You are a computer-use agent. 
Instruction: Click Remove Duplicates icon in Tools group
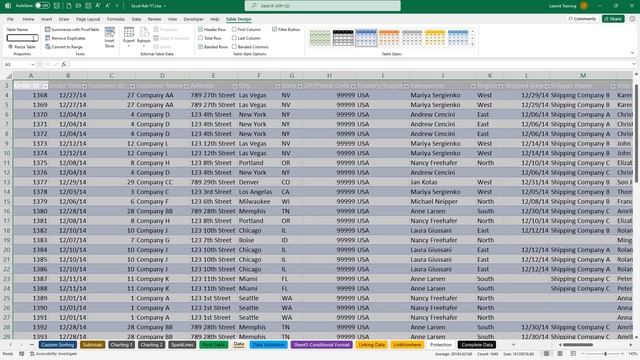[x=48, y=38]
